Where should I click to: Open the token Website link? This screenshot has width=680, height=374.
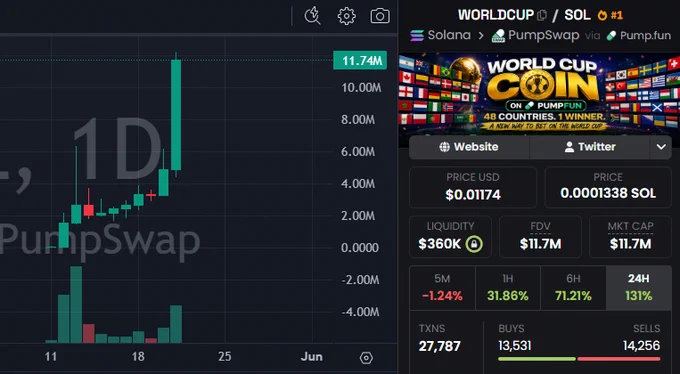point(469,147)
